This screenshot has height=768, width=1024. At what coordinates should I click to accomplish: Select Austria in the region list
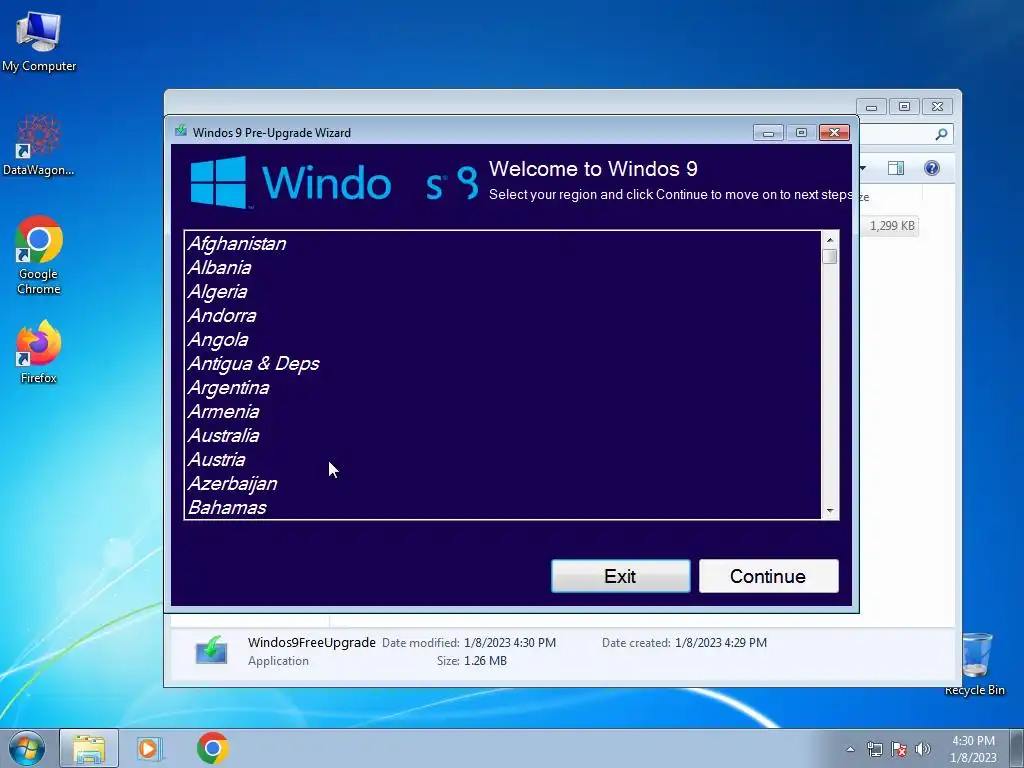pyautogui.click(x=502, y=460)
